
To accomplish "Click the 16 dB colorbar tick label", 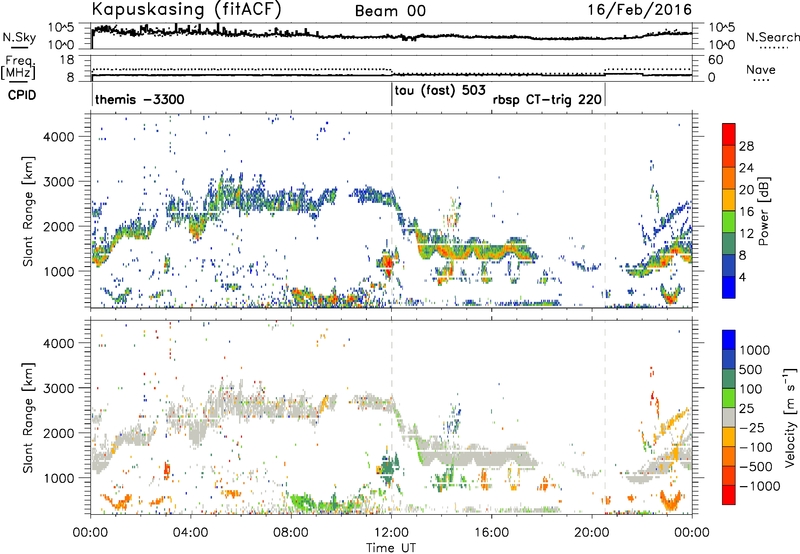I will [x=746, y=212].
